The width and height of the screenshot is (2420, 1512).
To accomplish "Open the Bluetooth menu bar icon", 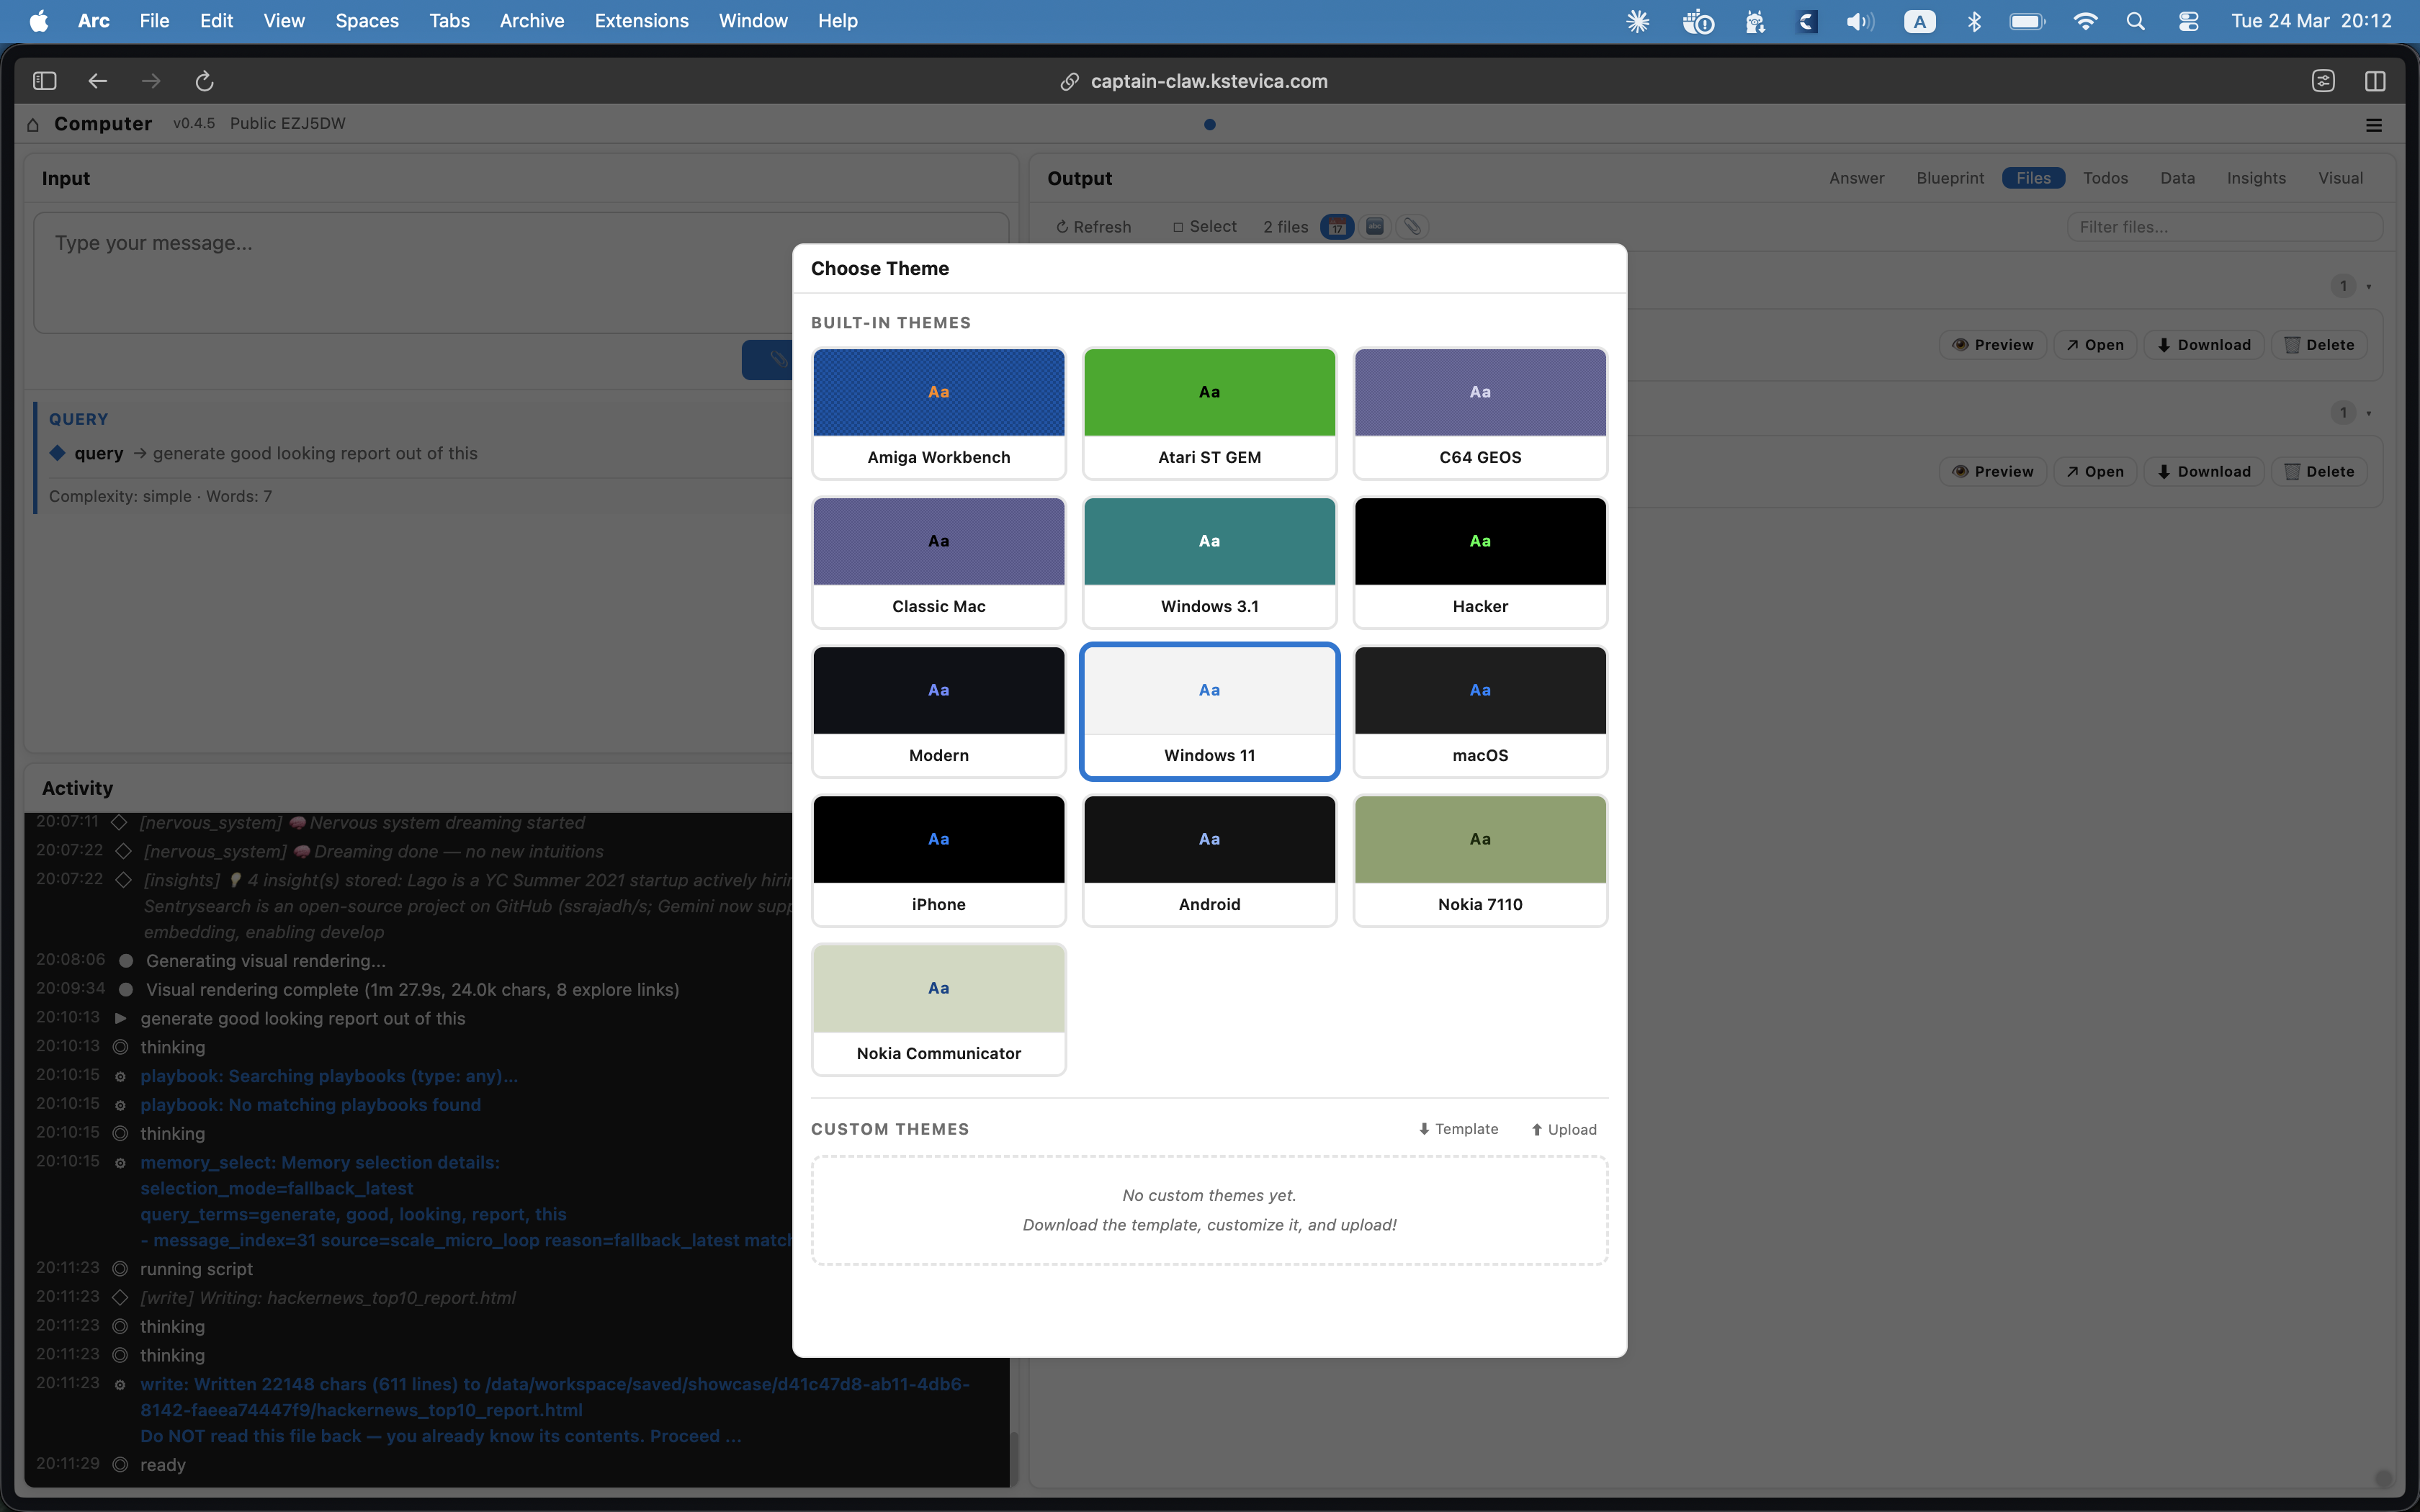I will (x=1974, y=21).
